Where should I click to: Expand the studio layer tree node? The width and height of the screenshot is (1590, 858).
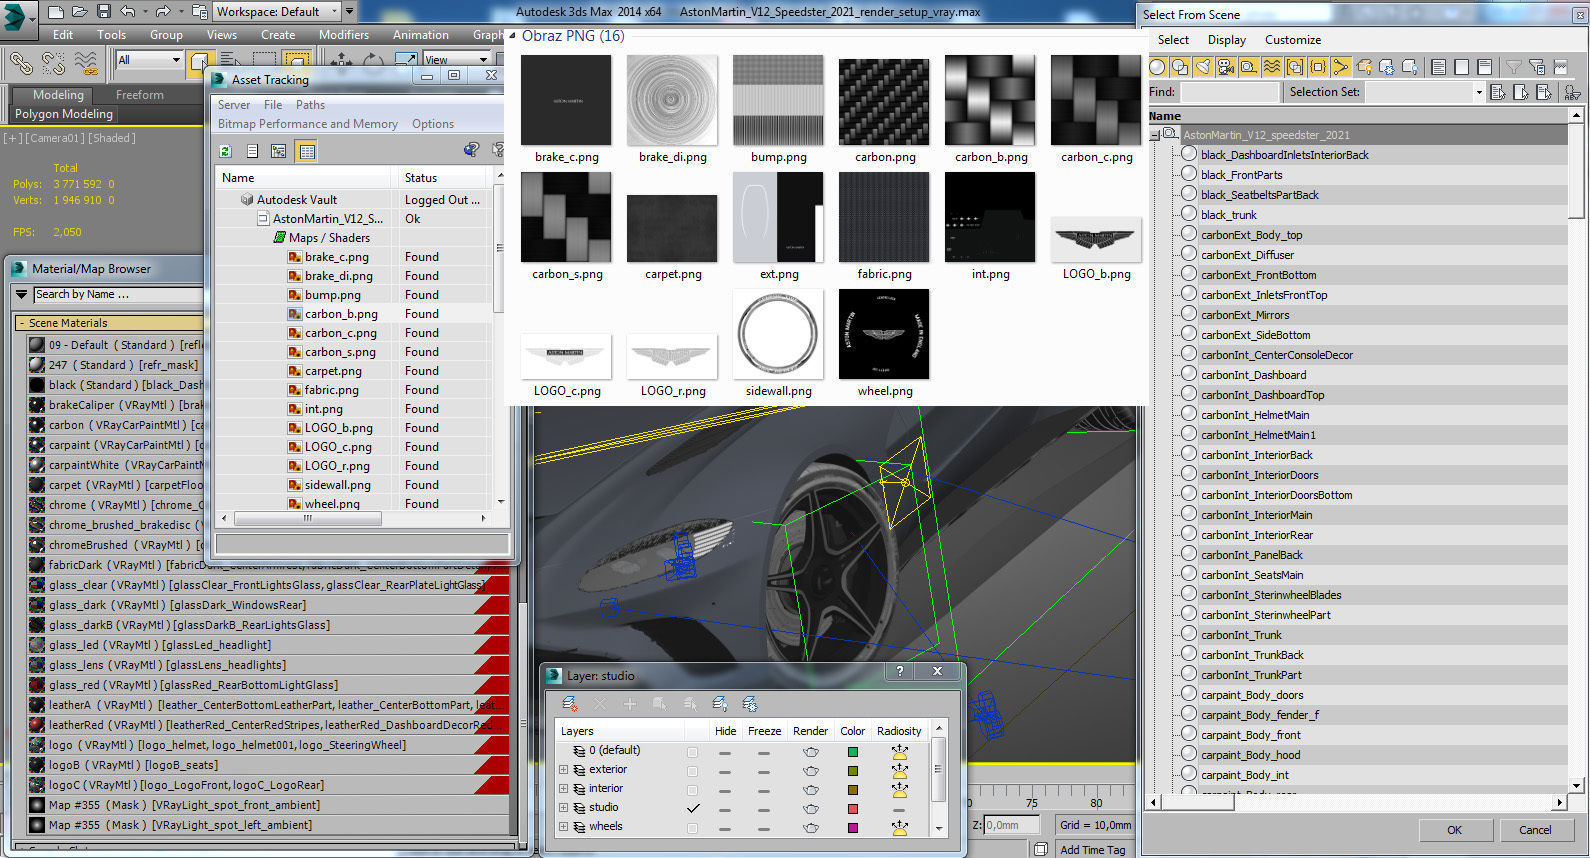point(563,808)
